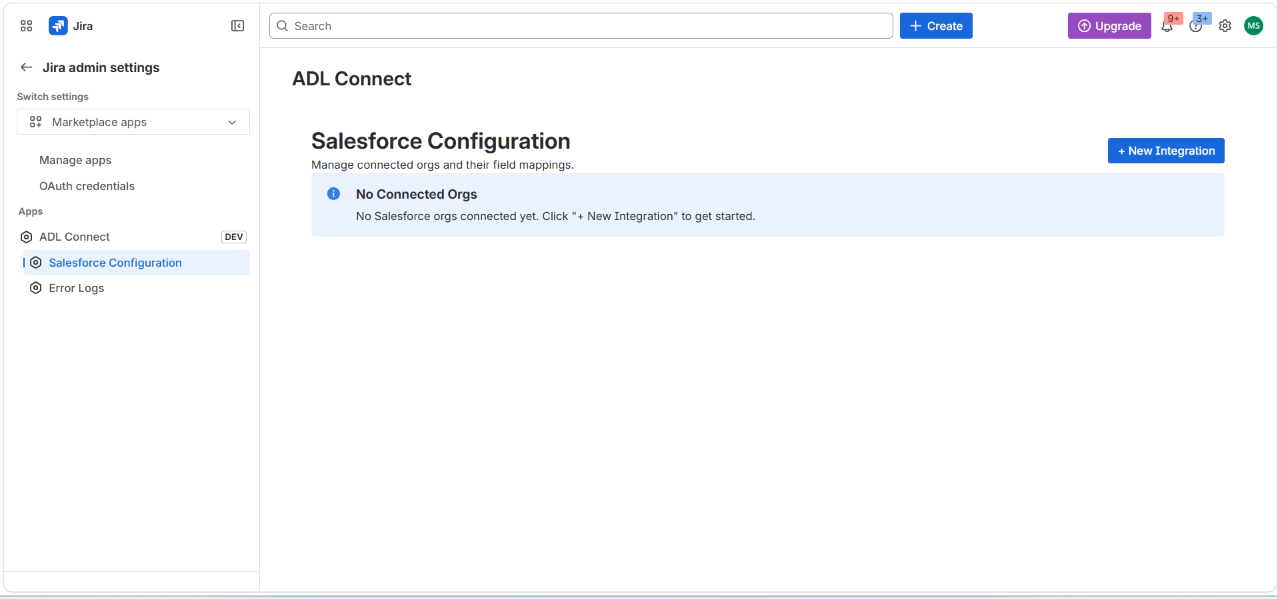Click the + New Integration button
Screen dimensions: 1277x599
1166,151
